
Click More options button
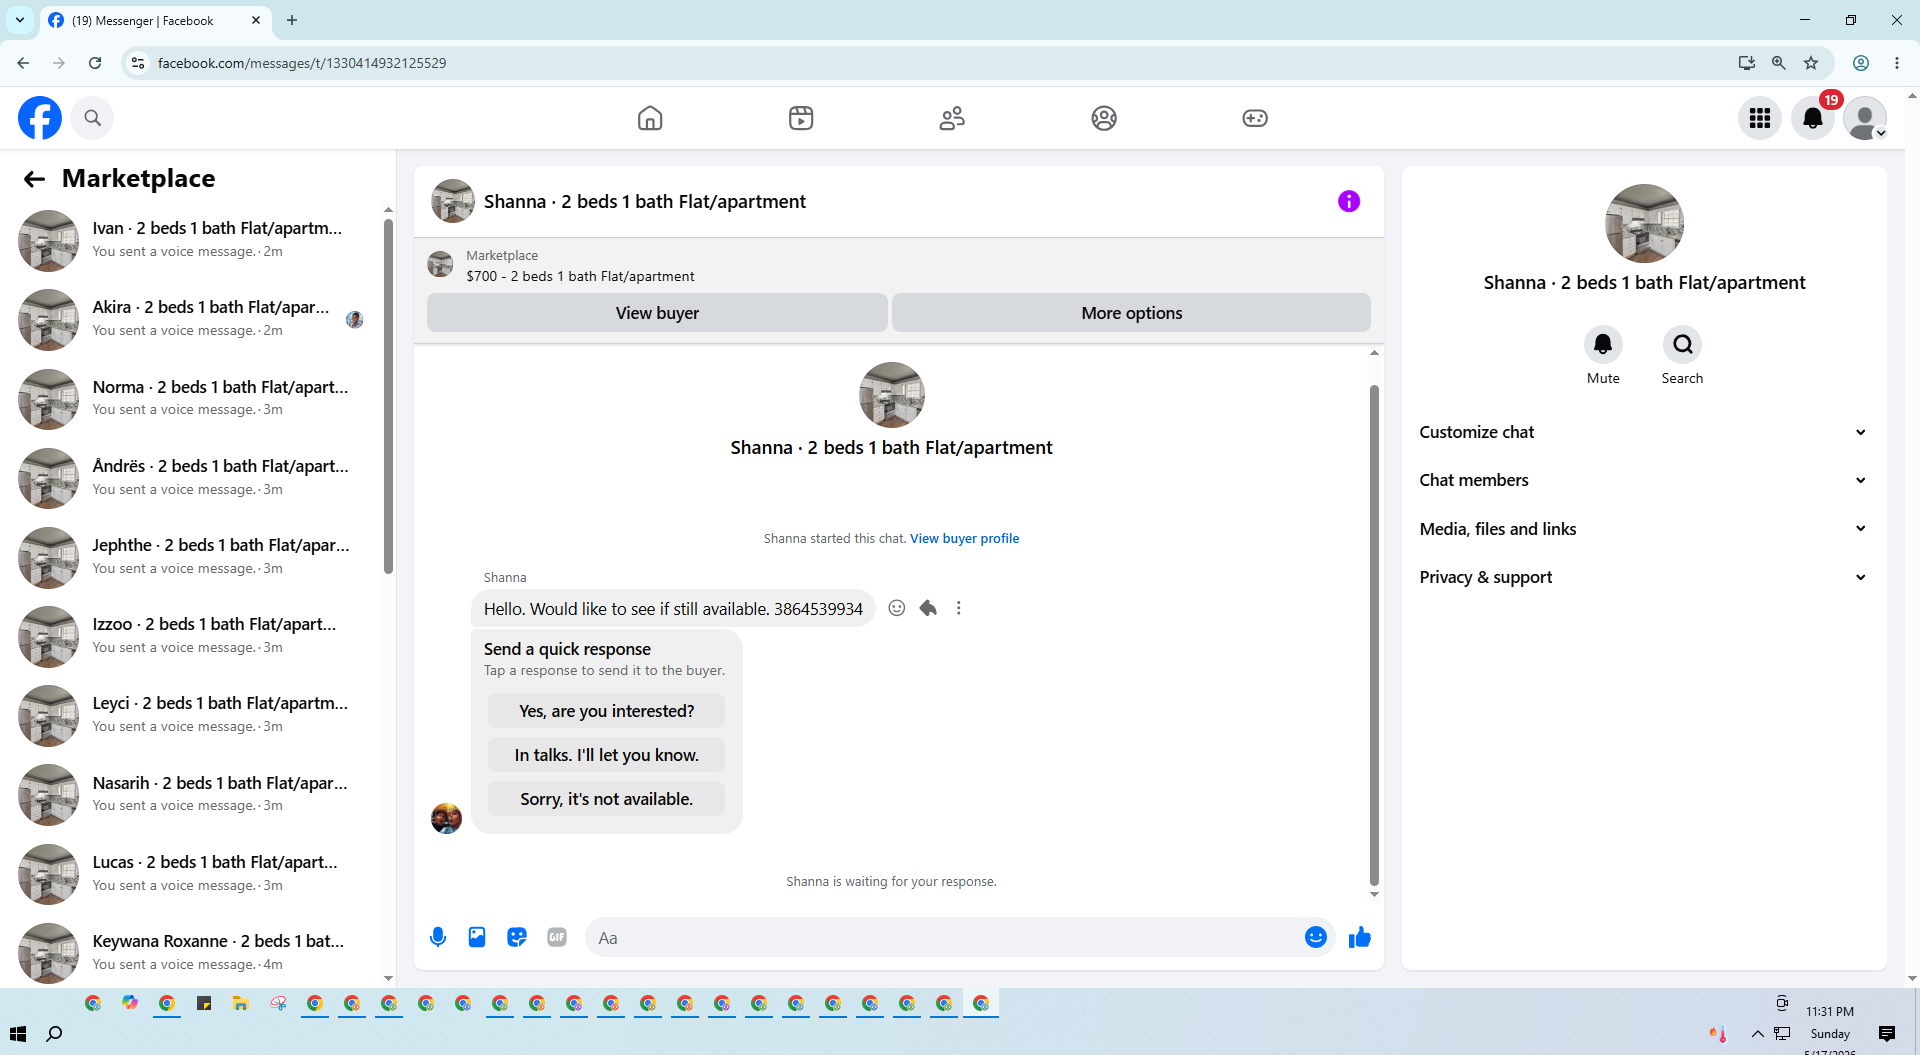[x=1131, y=313]
